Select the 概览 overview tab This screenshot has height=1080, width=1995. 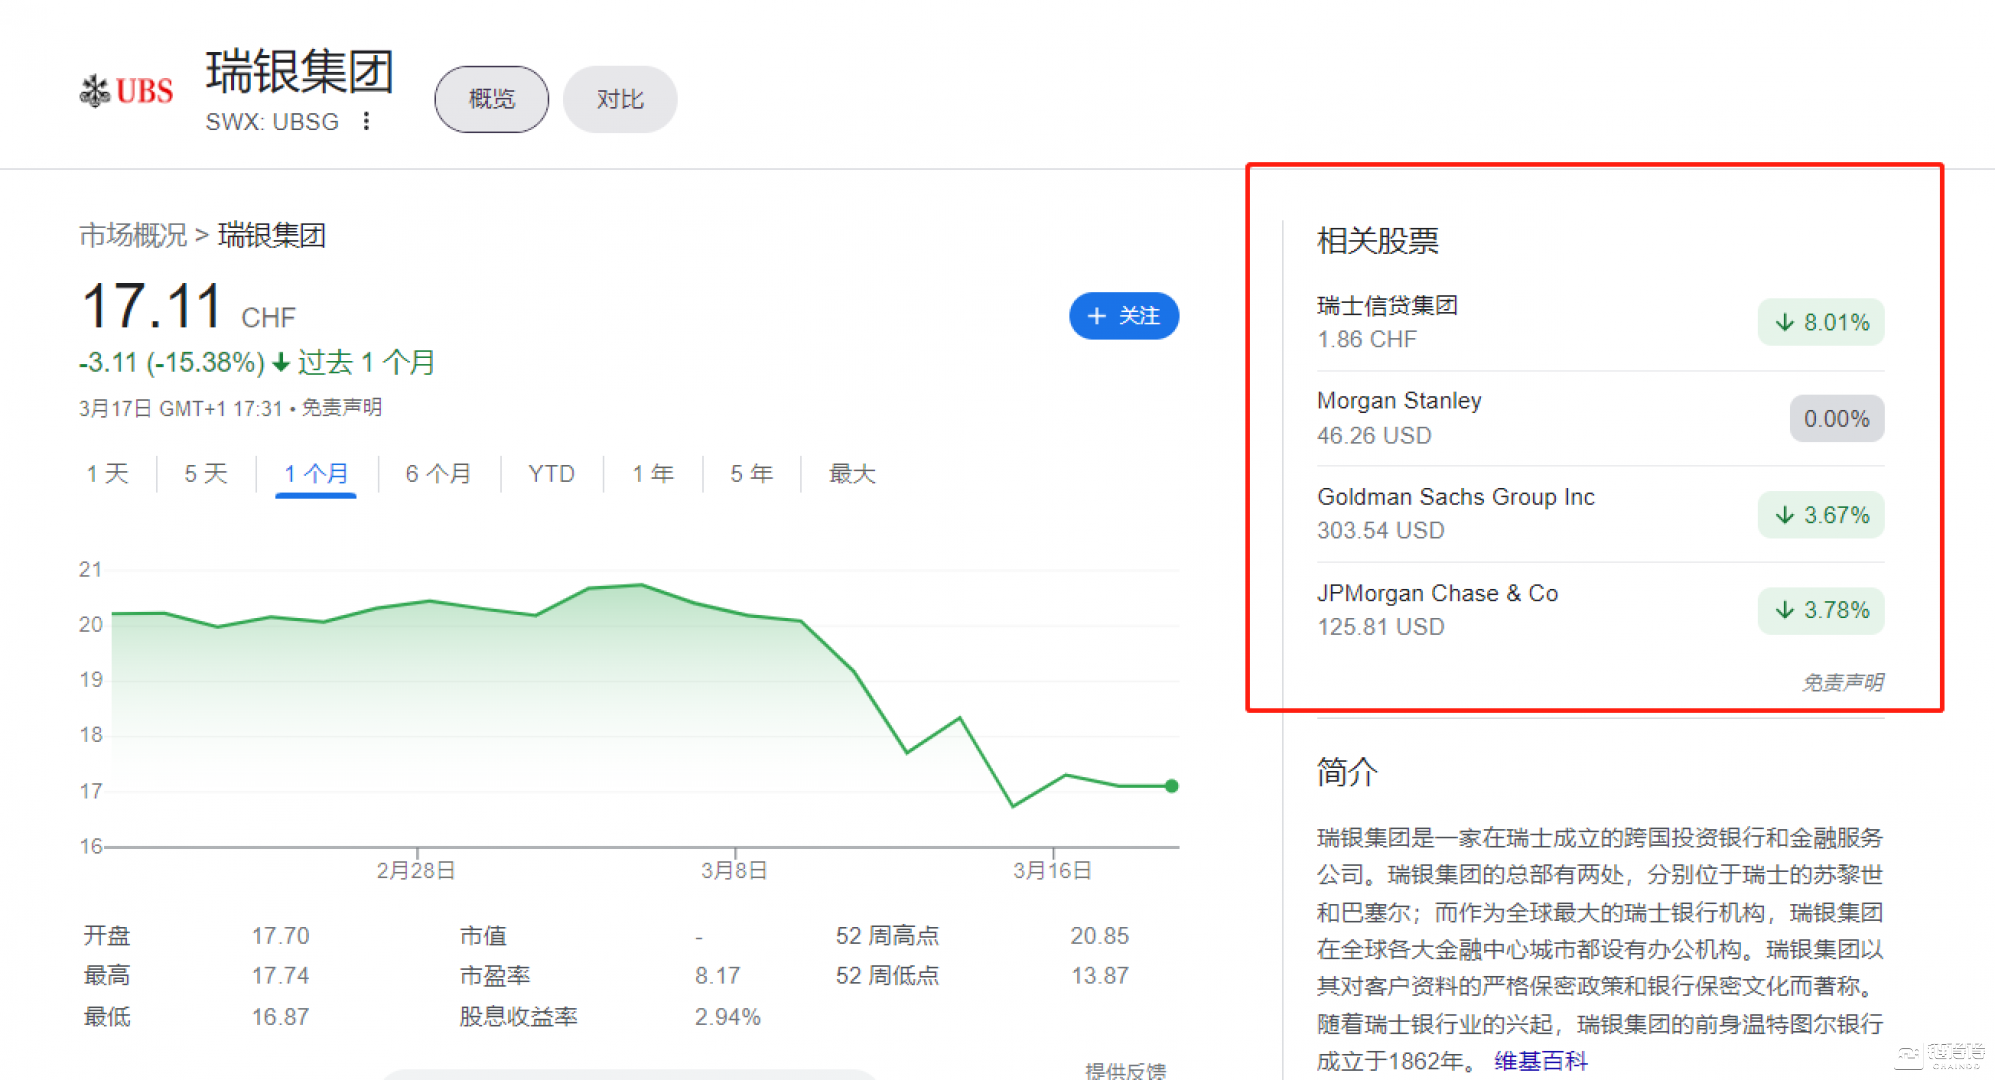click(x=491, y=99)
